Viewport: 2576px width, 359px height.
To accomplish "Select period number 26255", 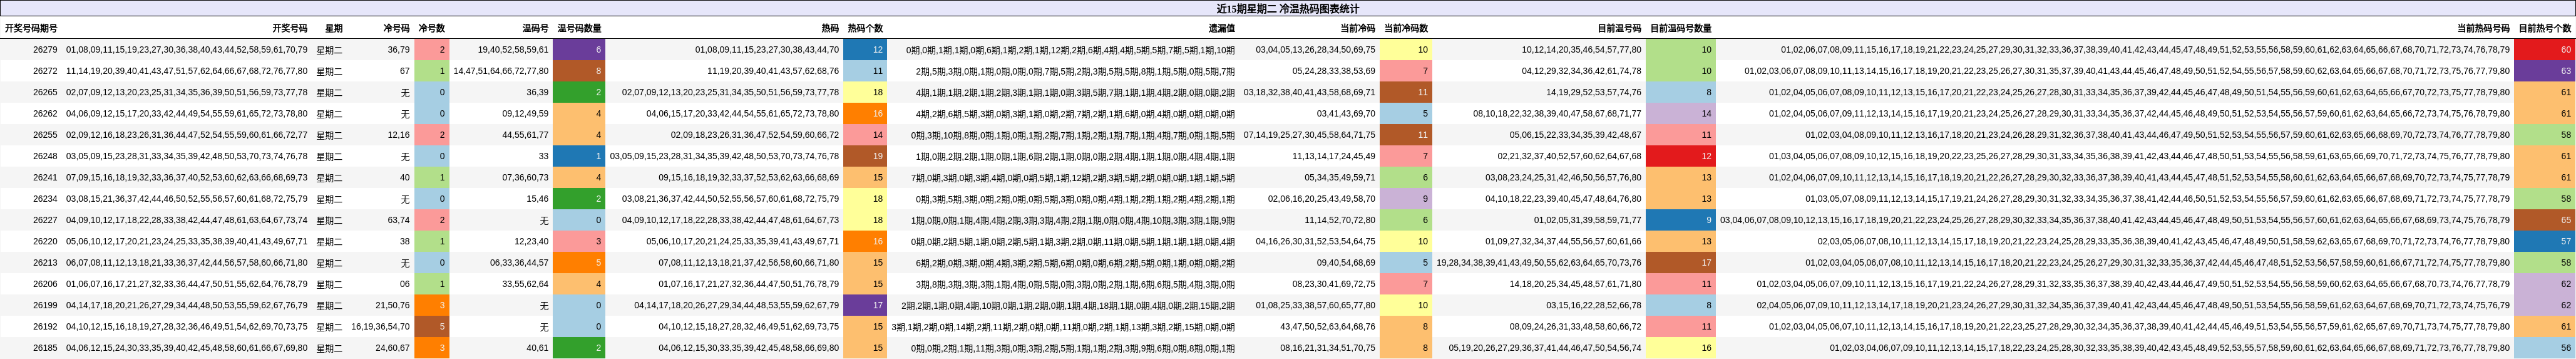I will [x=45, y=134].
